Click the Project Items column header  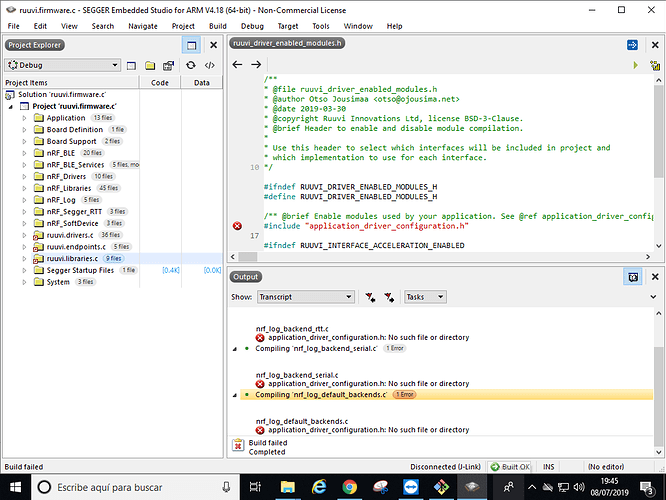pos(71,82)
